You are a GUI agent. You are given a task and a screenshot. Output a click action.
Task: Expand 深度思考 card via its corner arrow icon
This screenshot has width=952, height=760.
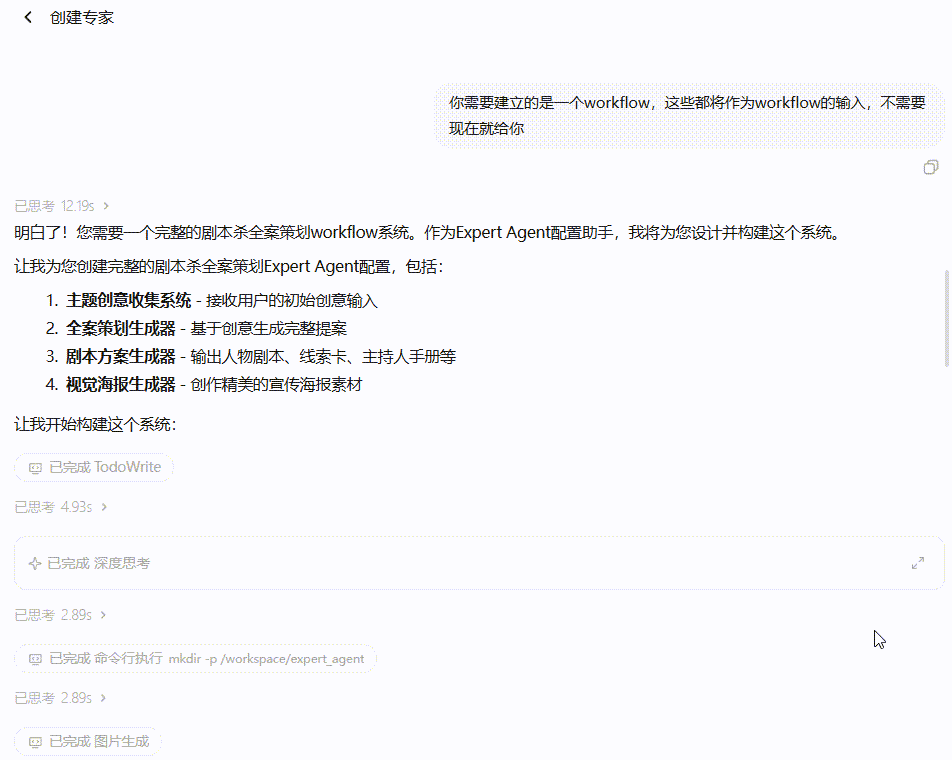918,563
